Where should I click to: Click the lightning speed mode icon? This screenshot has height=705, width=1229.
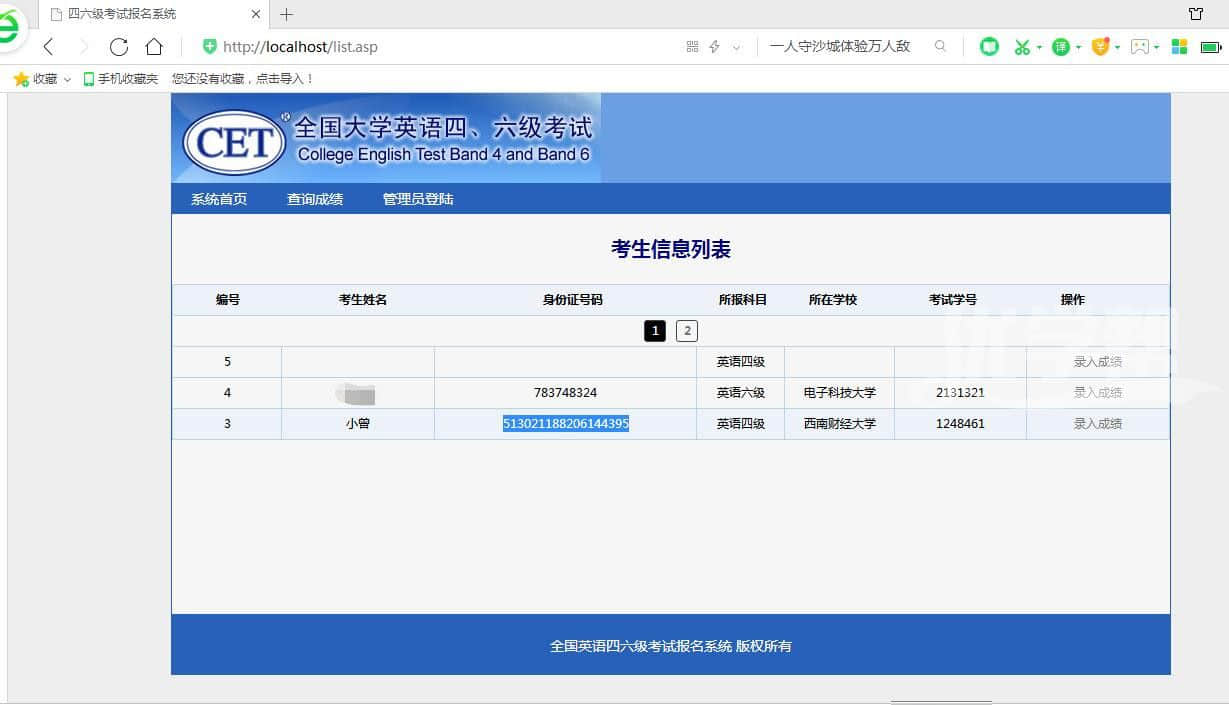click(714, 47)
